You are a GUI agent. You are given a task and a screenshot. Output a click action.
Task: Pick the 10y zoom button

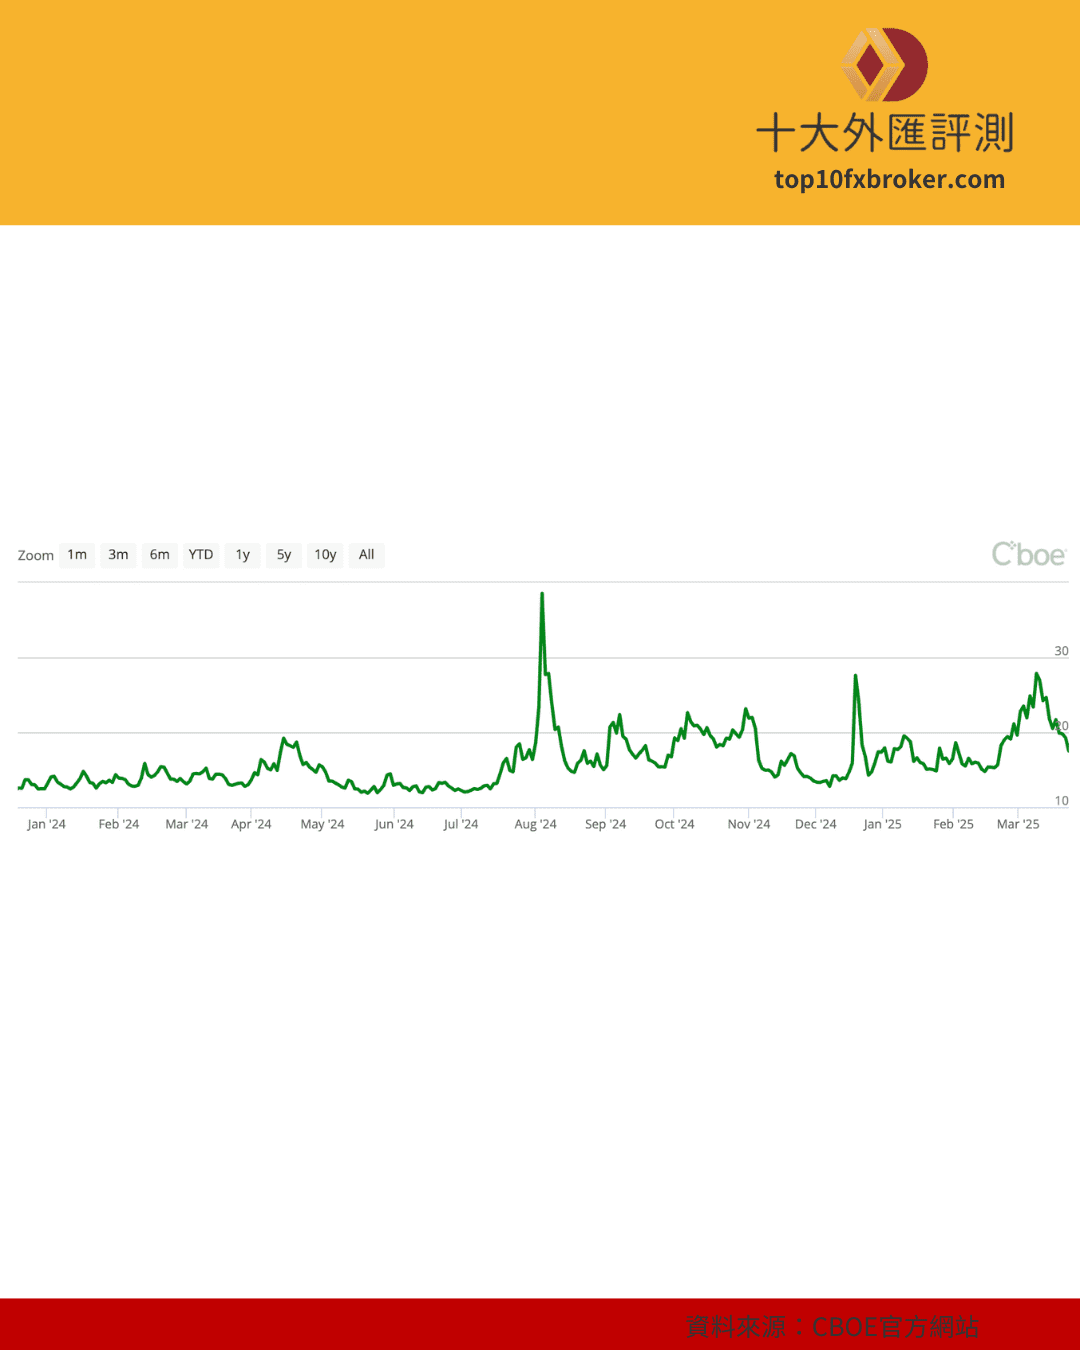point(325,555)
